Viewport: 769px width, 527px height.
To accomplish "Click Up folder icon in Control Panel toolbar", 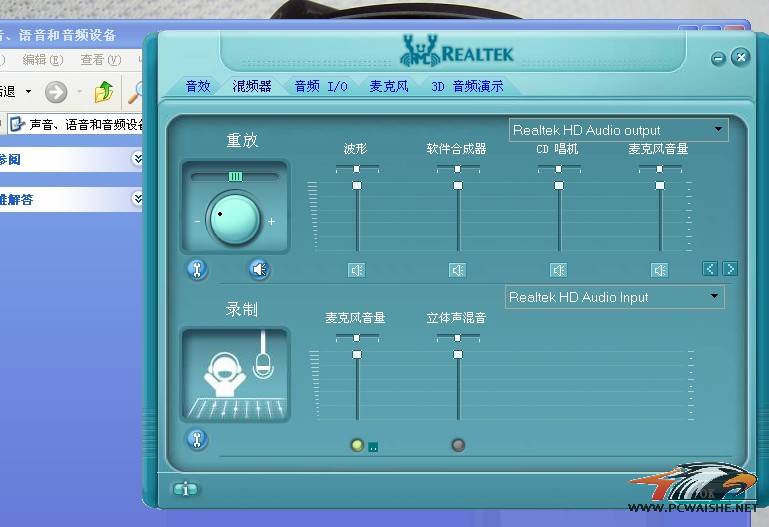I will [x=103, y=92].
